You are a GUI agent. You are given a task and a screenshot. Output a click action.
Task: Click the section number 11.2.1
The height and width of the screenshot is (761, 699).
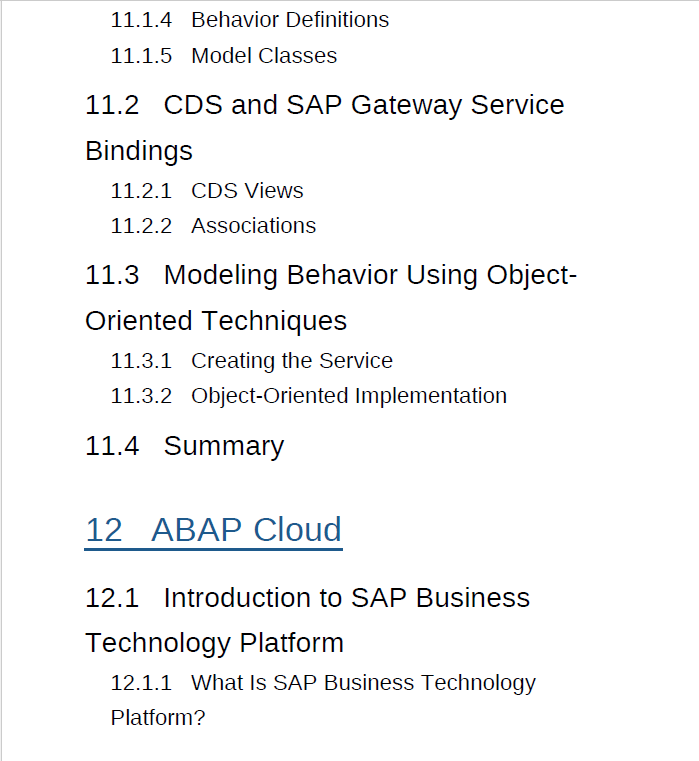[x=141, y=191]
